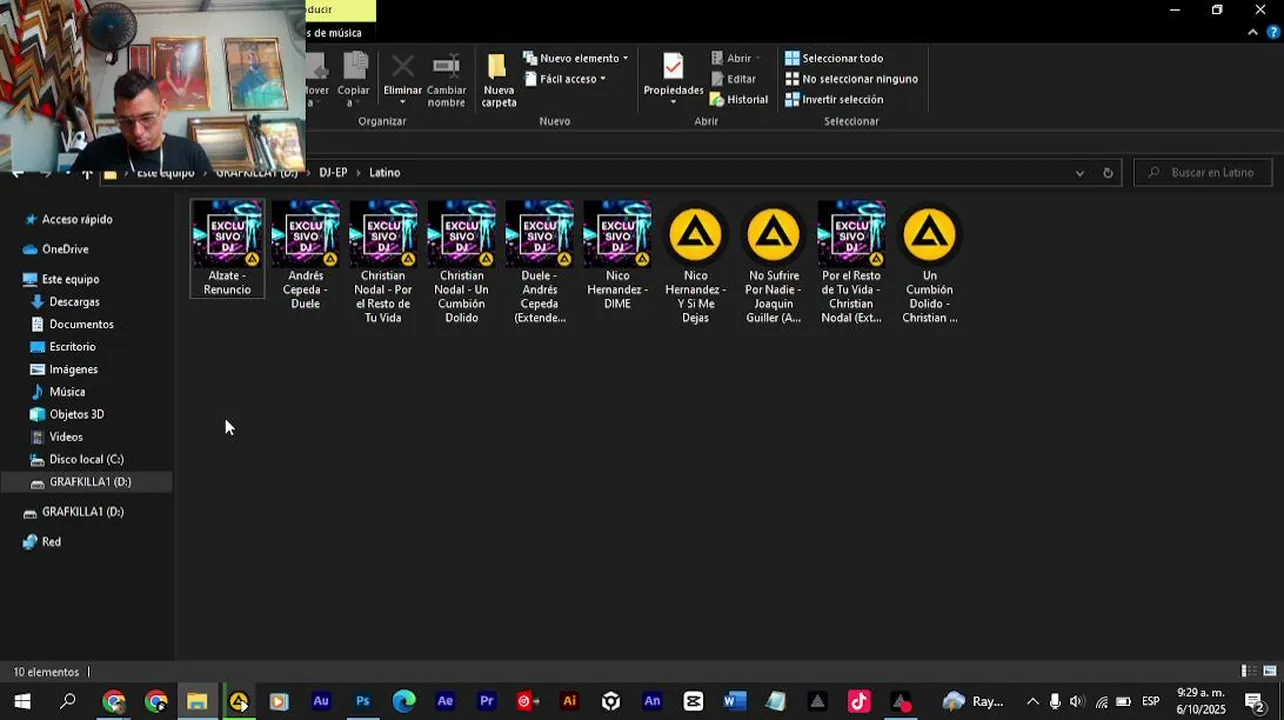Click Latino in address path
Viewport: 1284px width, 720px height.
coord(385,173)
